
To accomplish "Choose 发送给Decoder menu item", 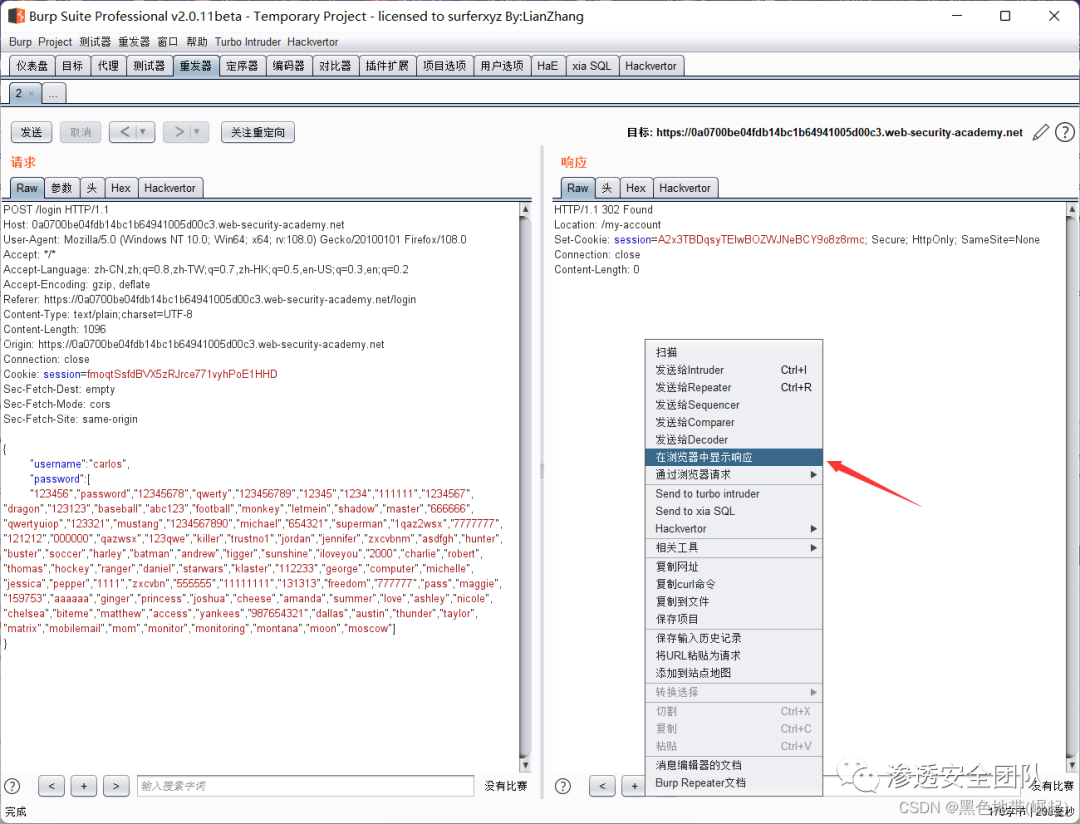I will tap(734, 440).
